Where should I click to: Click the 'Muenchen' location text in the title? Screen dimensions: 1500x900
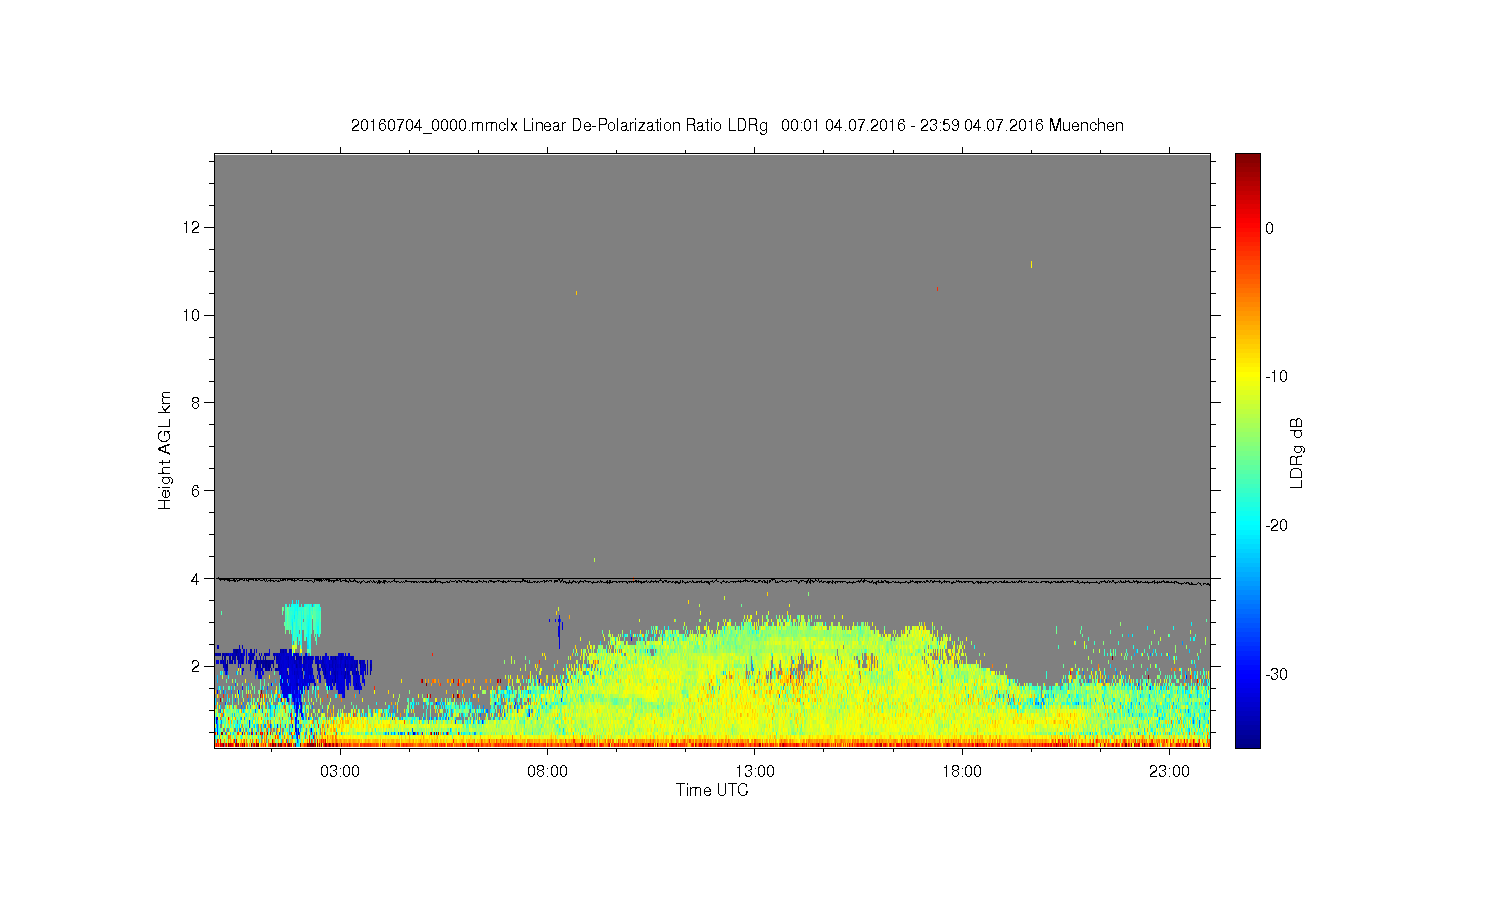pos(1086,126)
